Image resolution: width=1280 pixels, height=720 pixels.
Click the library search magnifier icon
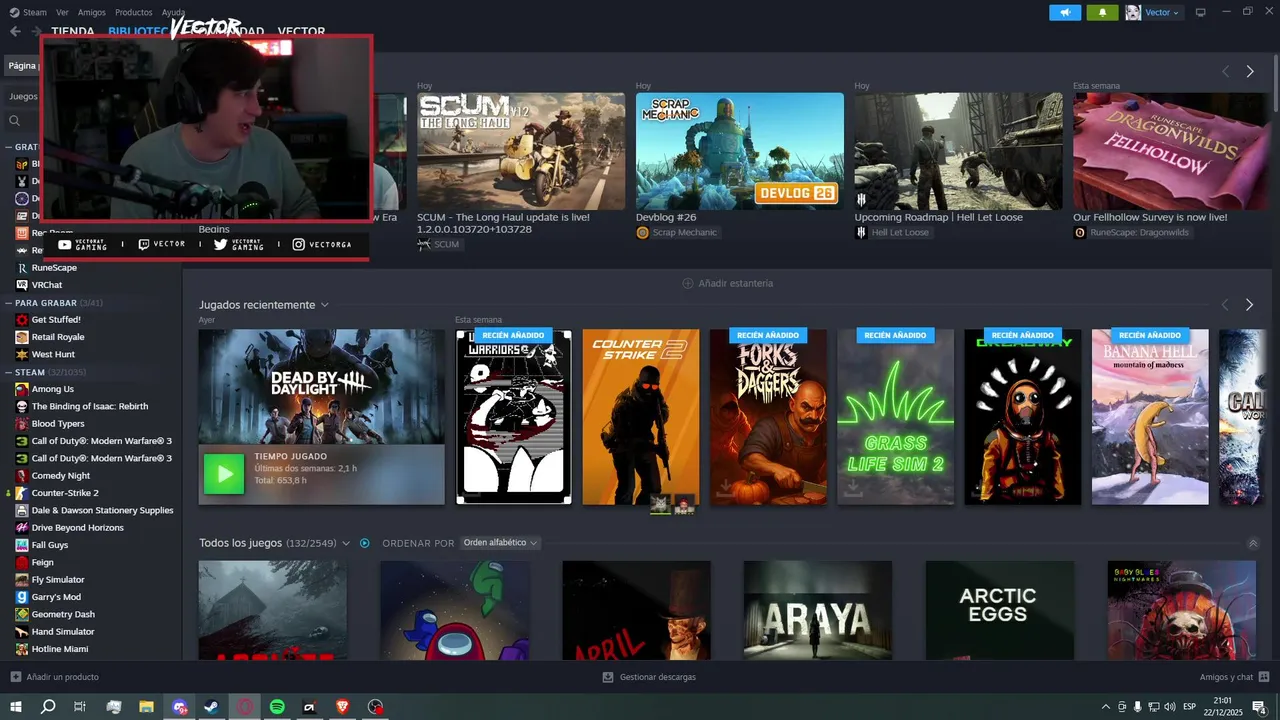coord(15,121)
